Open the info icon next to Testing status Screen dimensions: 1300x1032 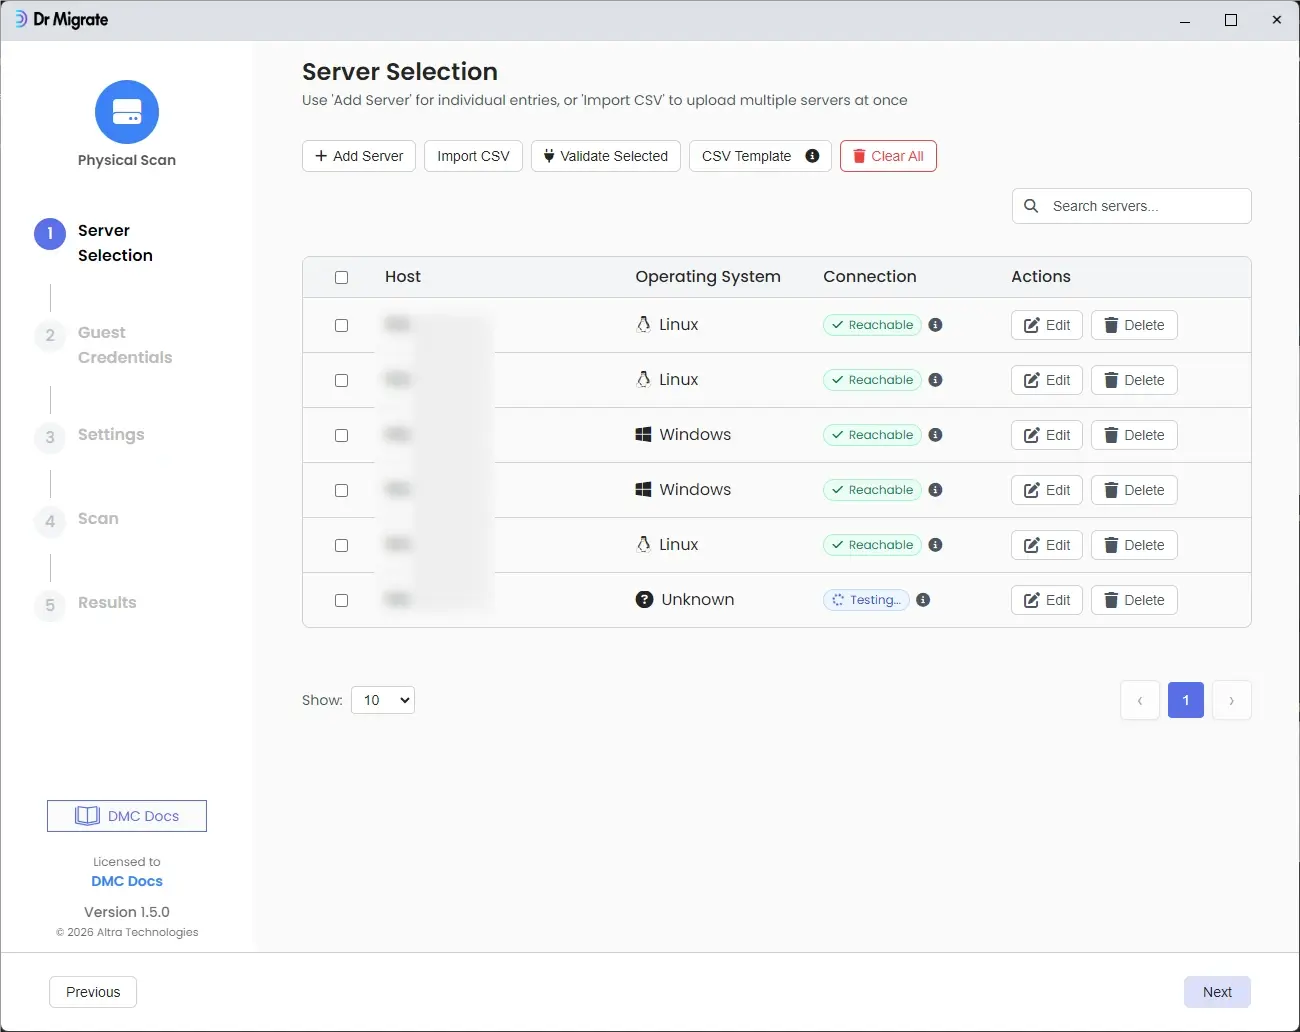pos(923,600)
